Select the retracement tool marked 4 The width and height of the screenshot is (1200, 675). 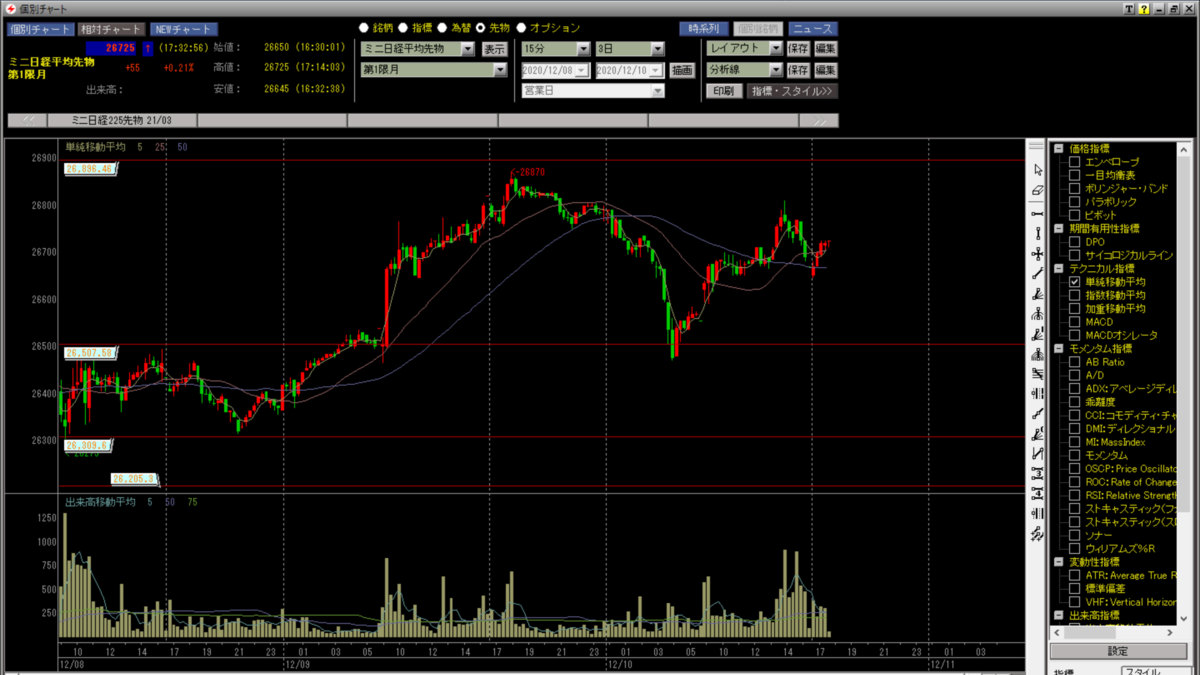[1037, 492]
